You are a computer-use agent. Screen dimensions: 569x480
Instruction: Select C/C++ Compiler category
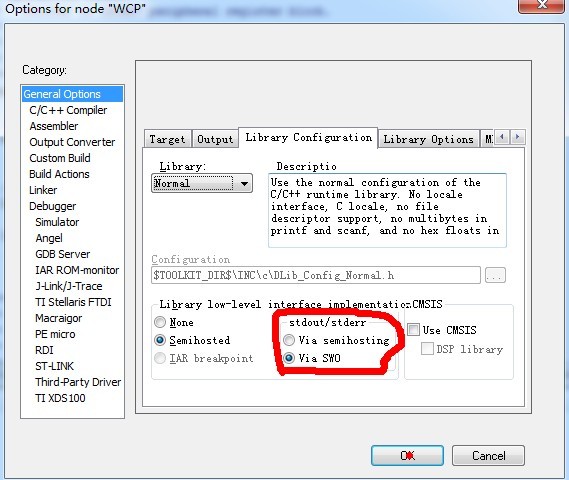68,110
